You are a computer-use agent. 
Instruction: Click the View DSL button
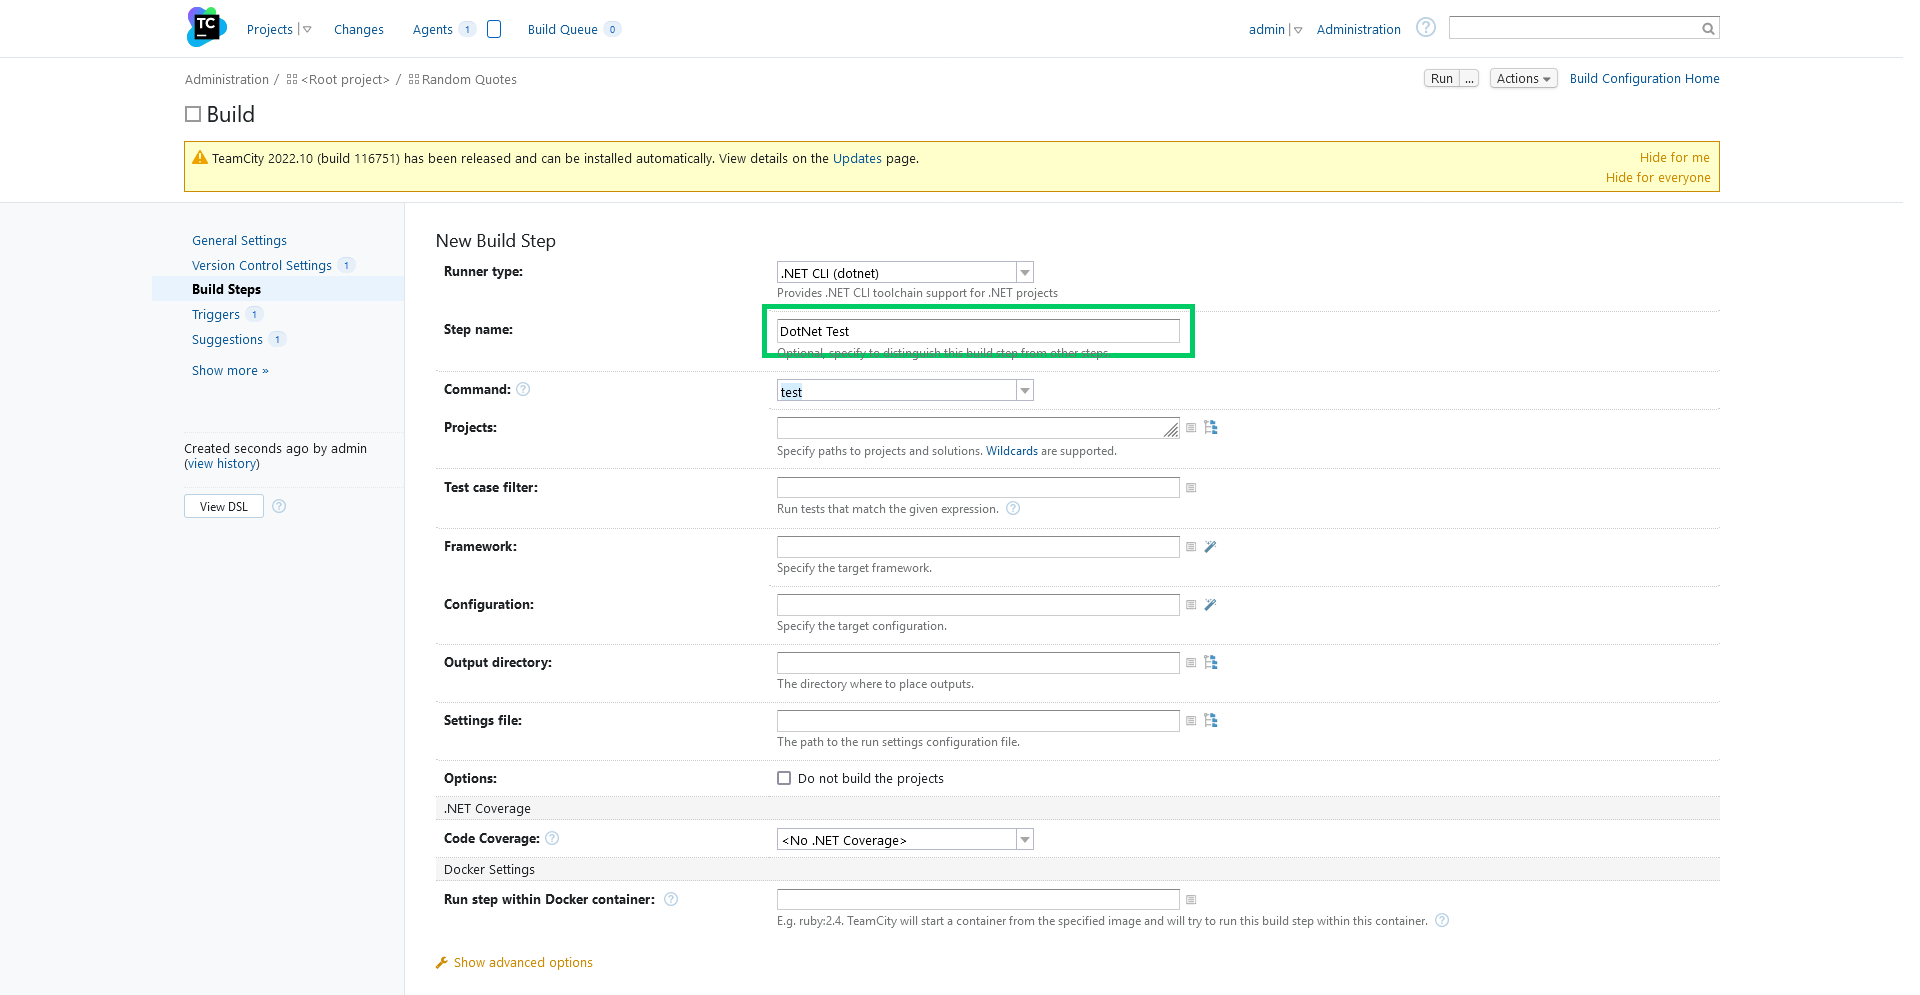click(x=224, y=507)
